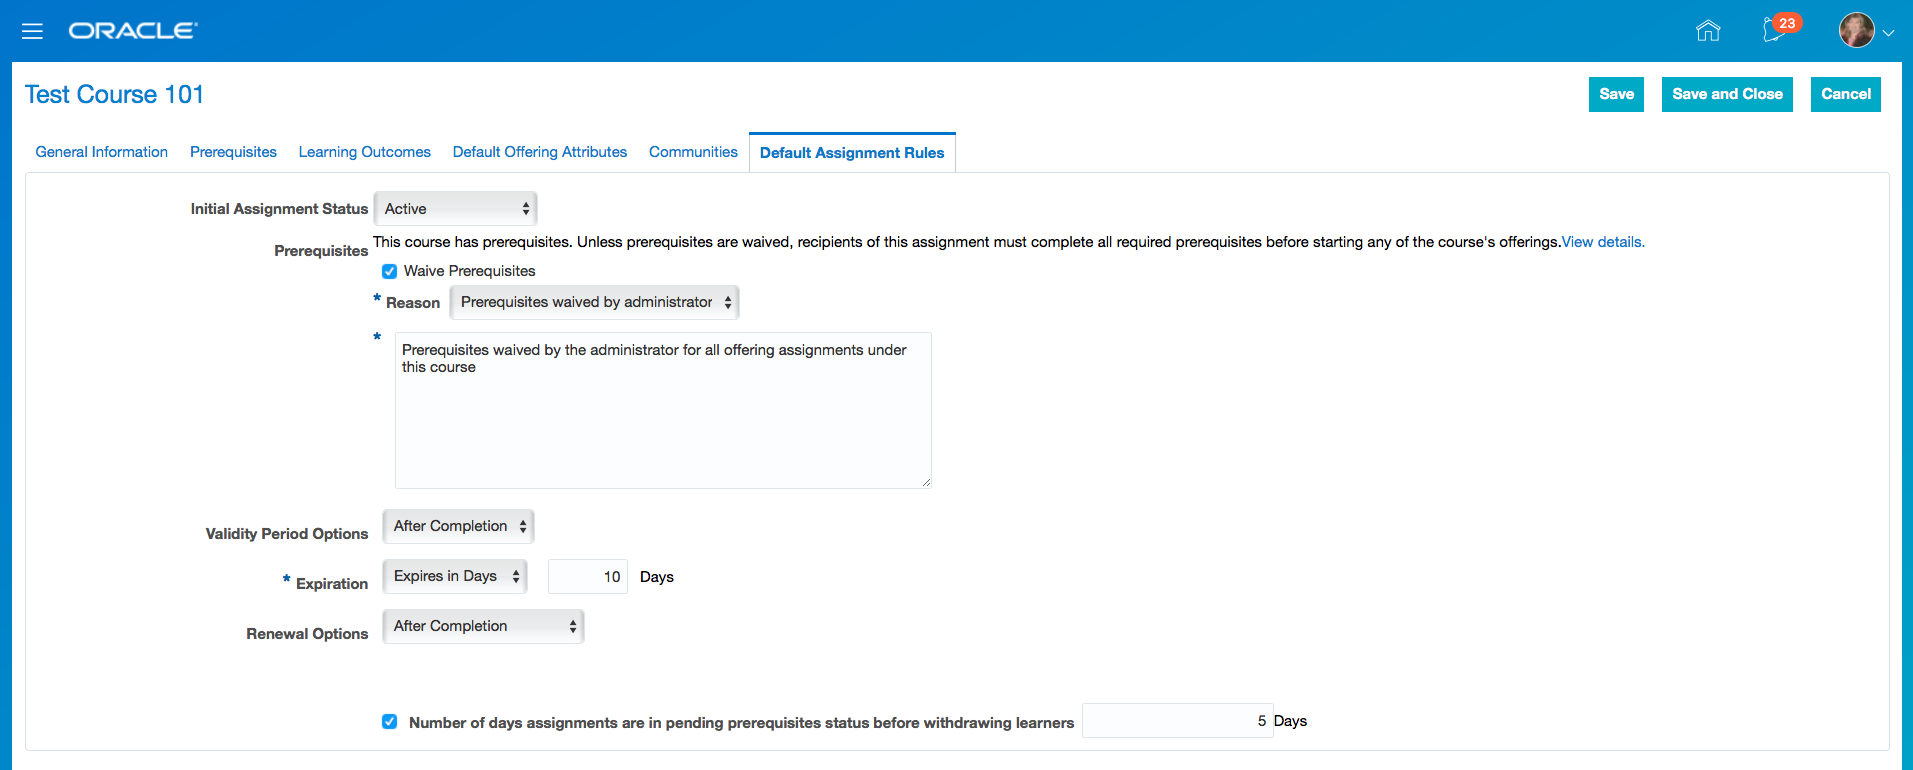Select the Expires in Days dropdown
The height and width of the screenshot is (770, 1913).
(455, 577)
